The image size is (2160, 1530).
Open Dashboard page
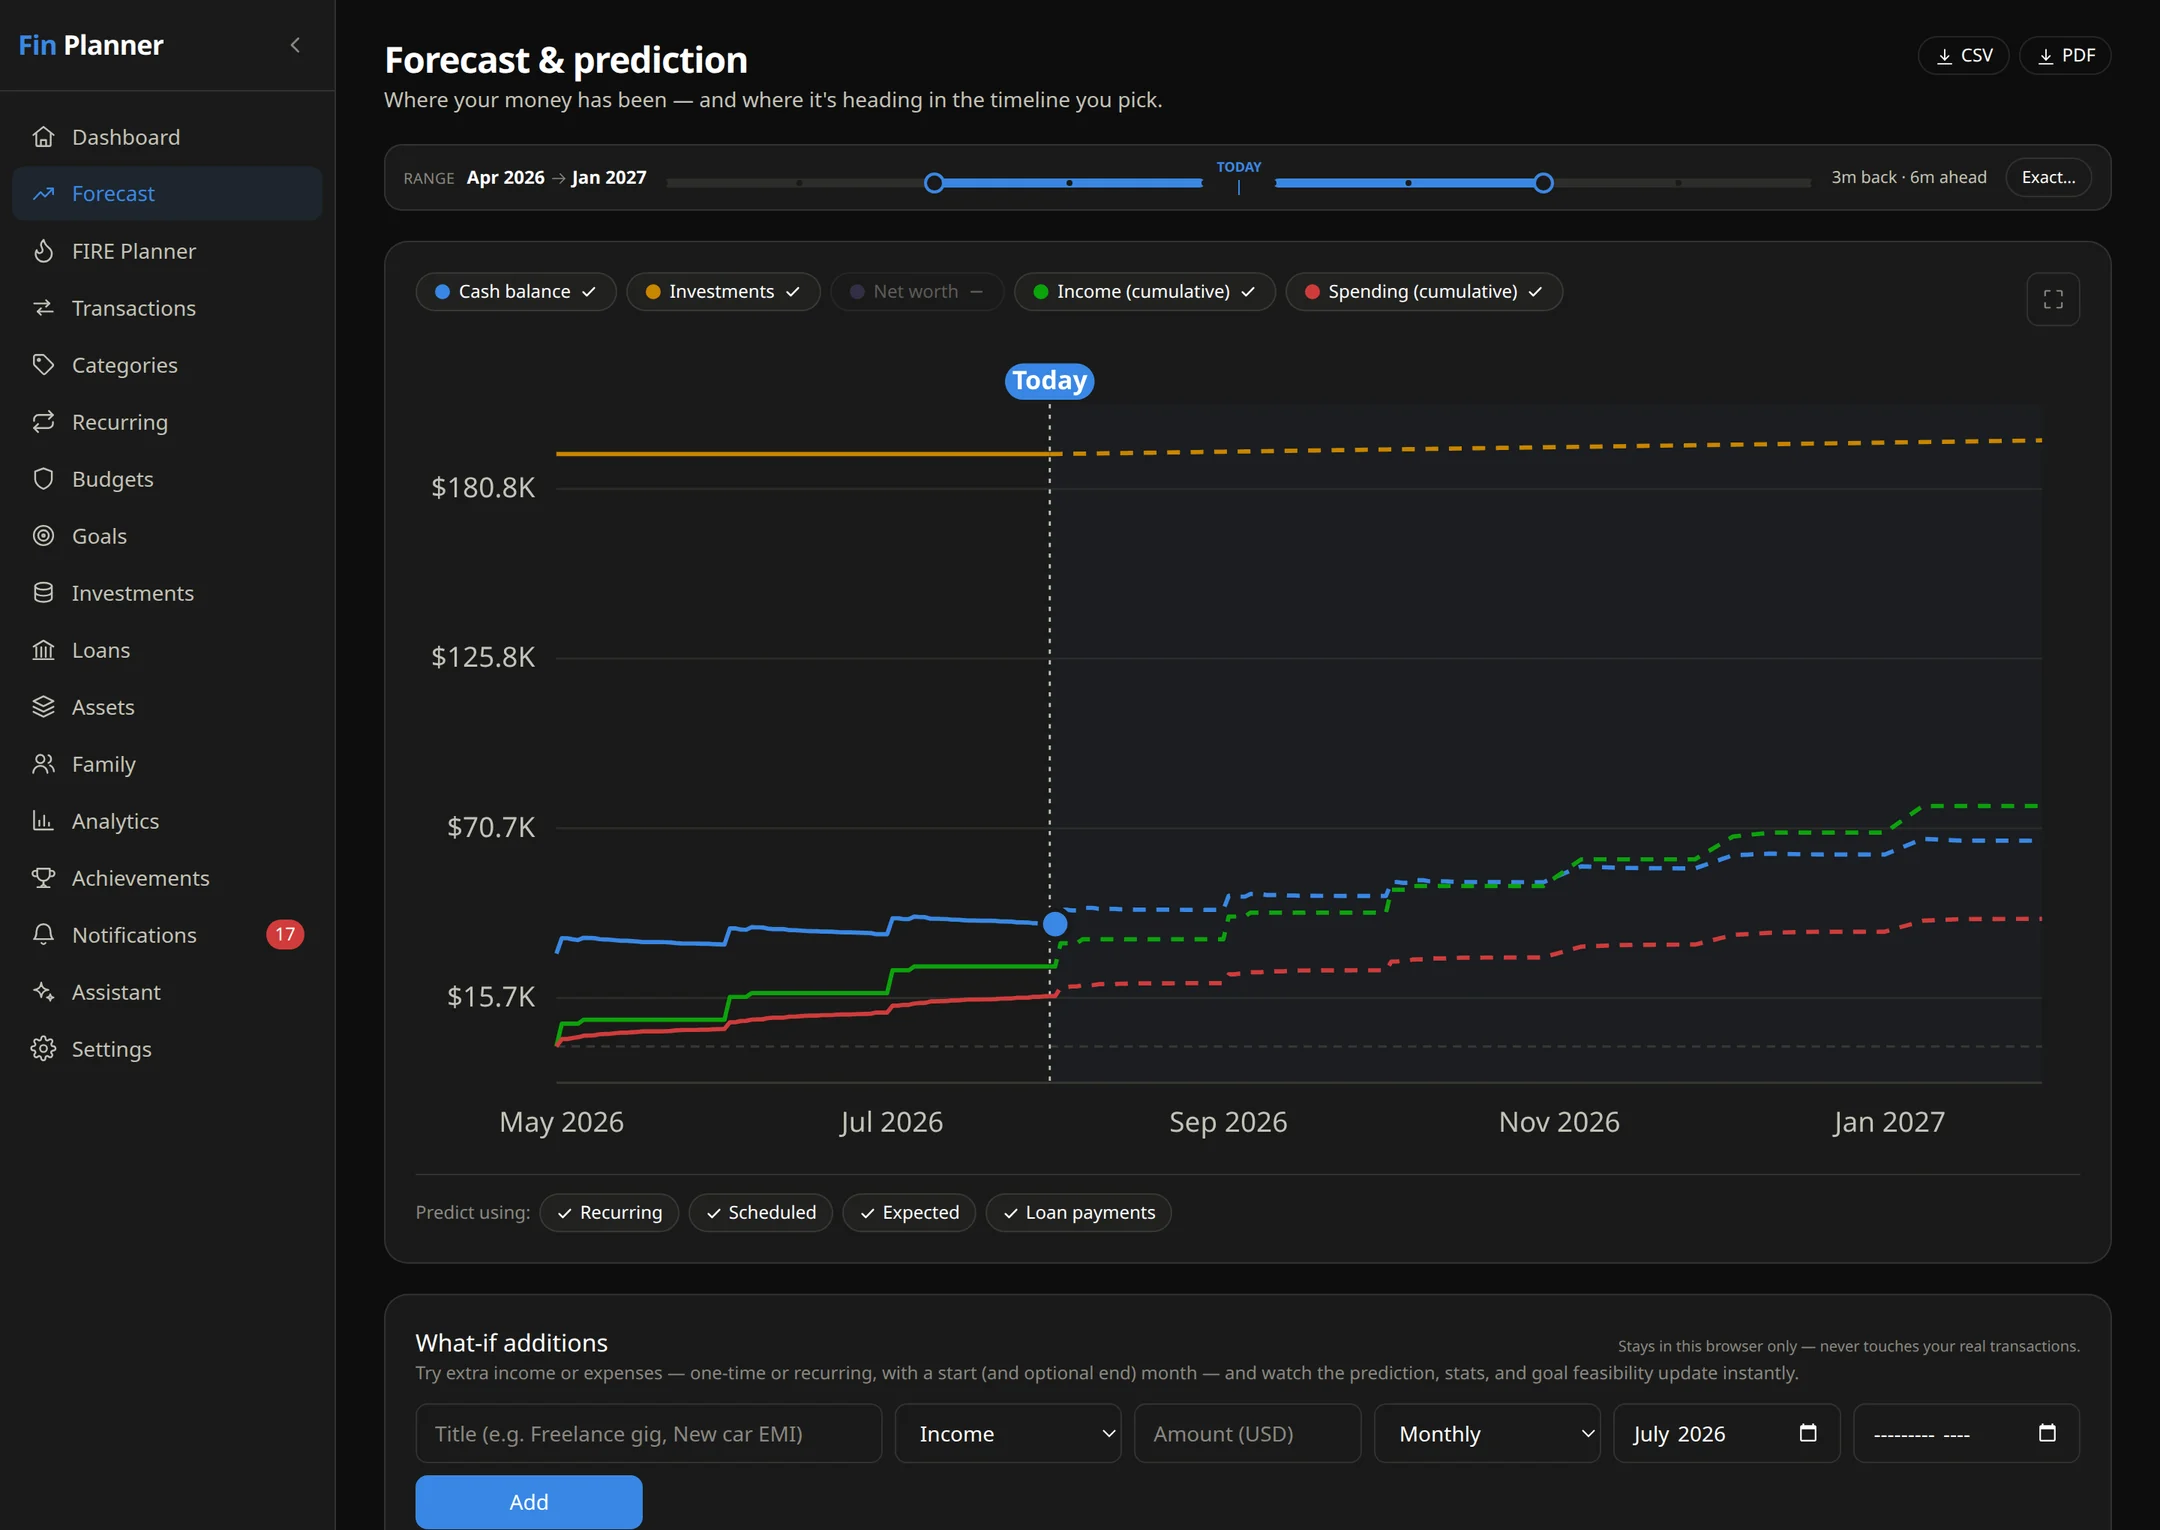pyautogui.click(x=167, y=137)
